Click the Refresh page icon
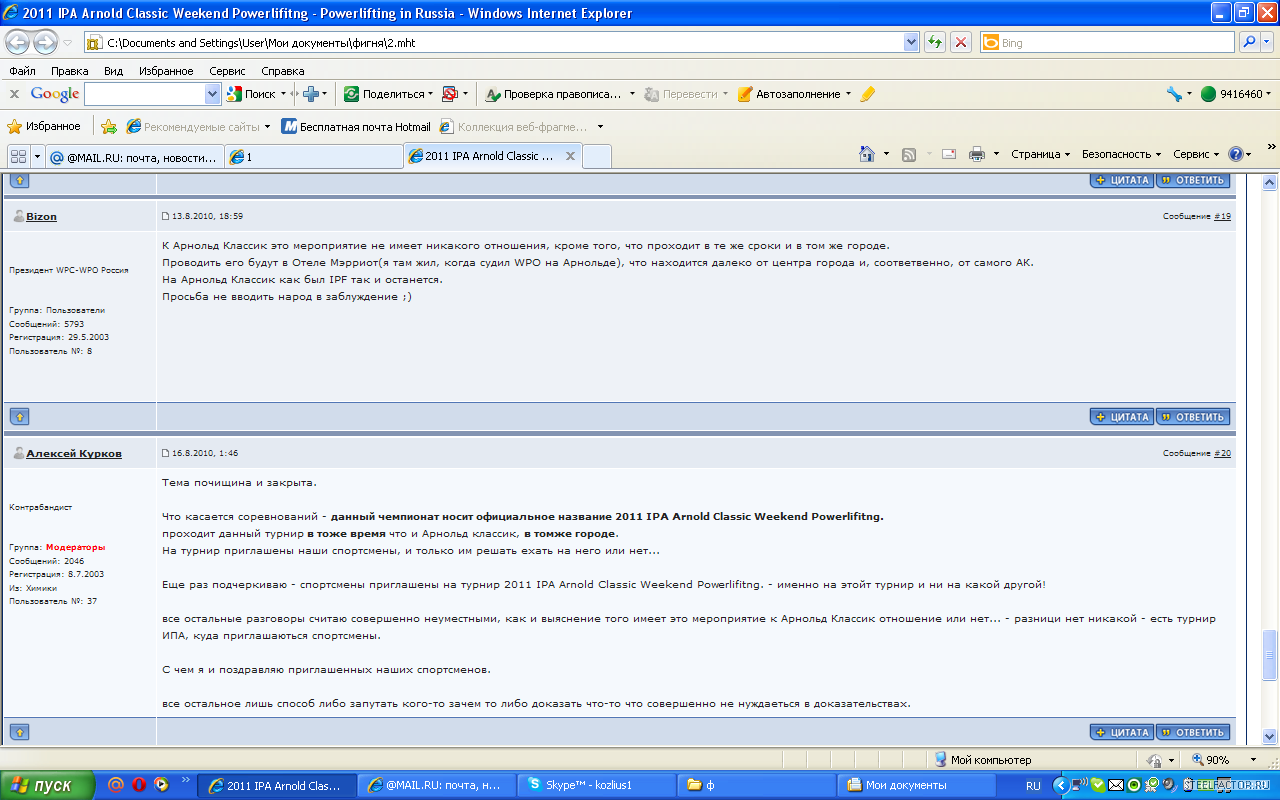Viewport: 1280px width, 800px height. pos(935,42)
